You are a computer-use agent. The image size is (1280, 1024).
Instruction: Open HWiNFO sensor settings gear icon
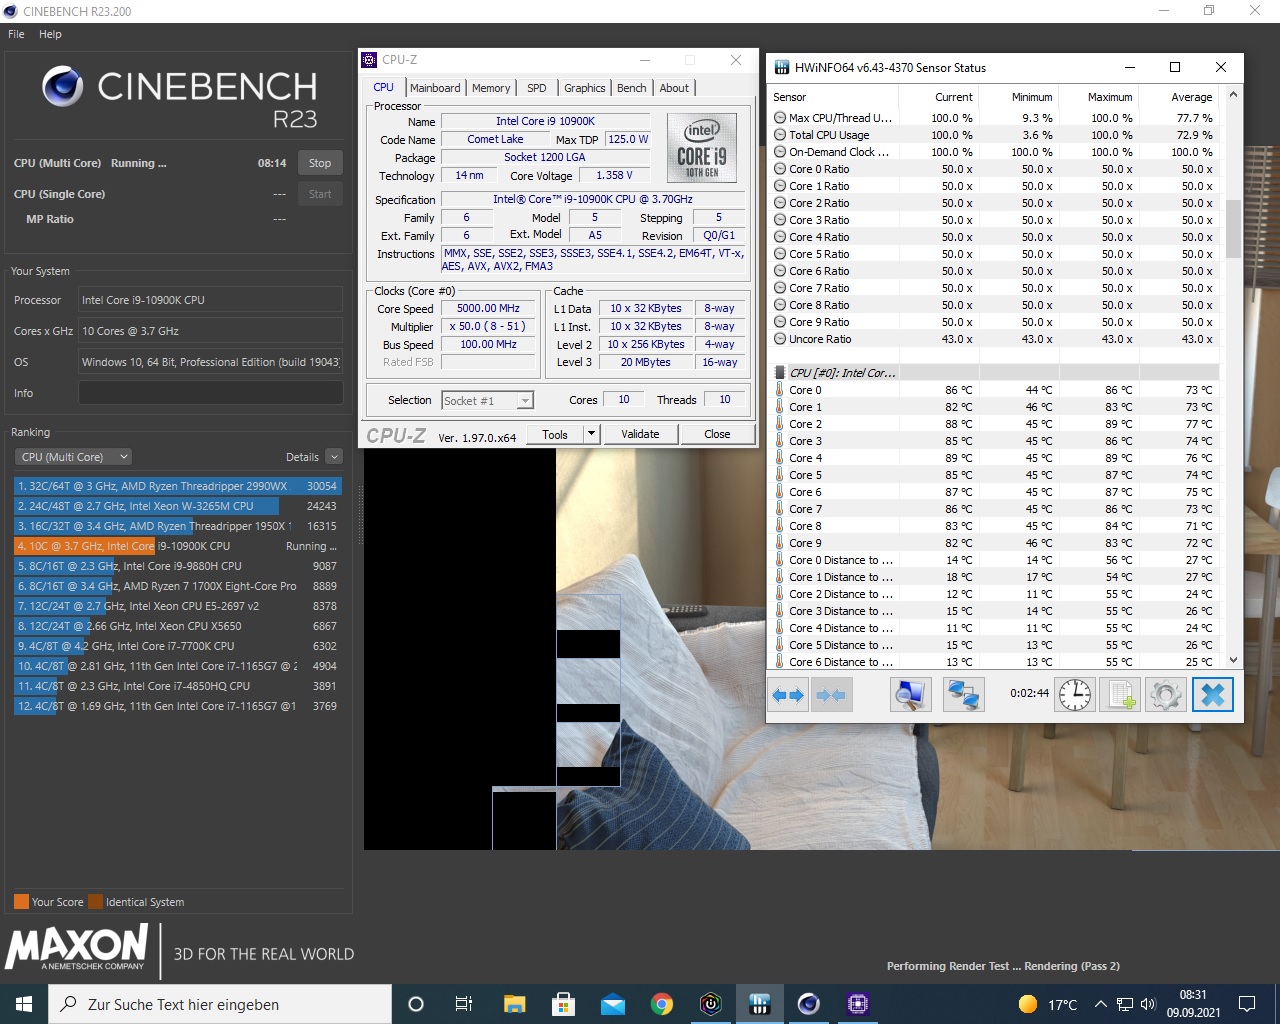tap(1165, 695)
